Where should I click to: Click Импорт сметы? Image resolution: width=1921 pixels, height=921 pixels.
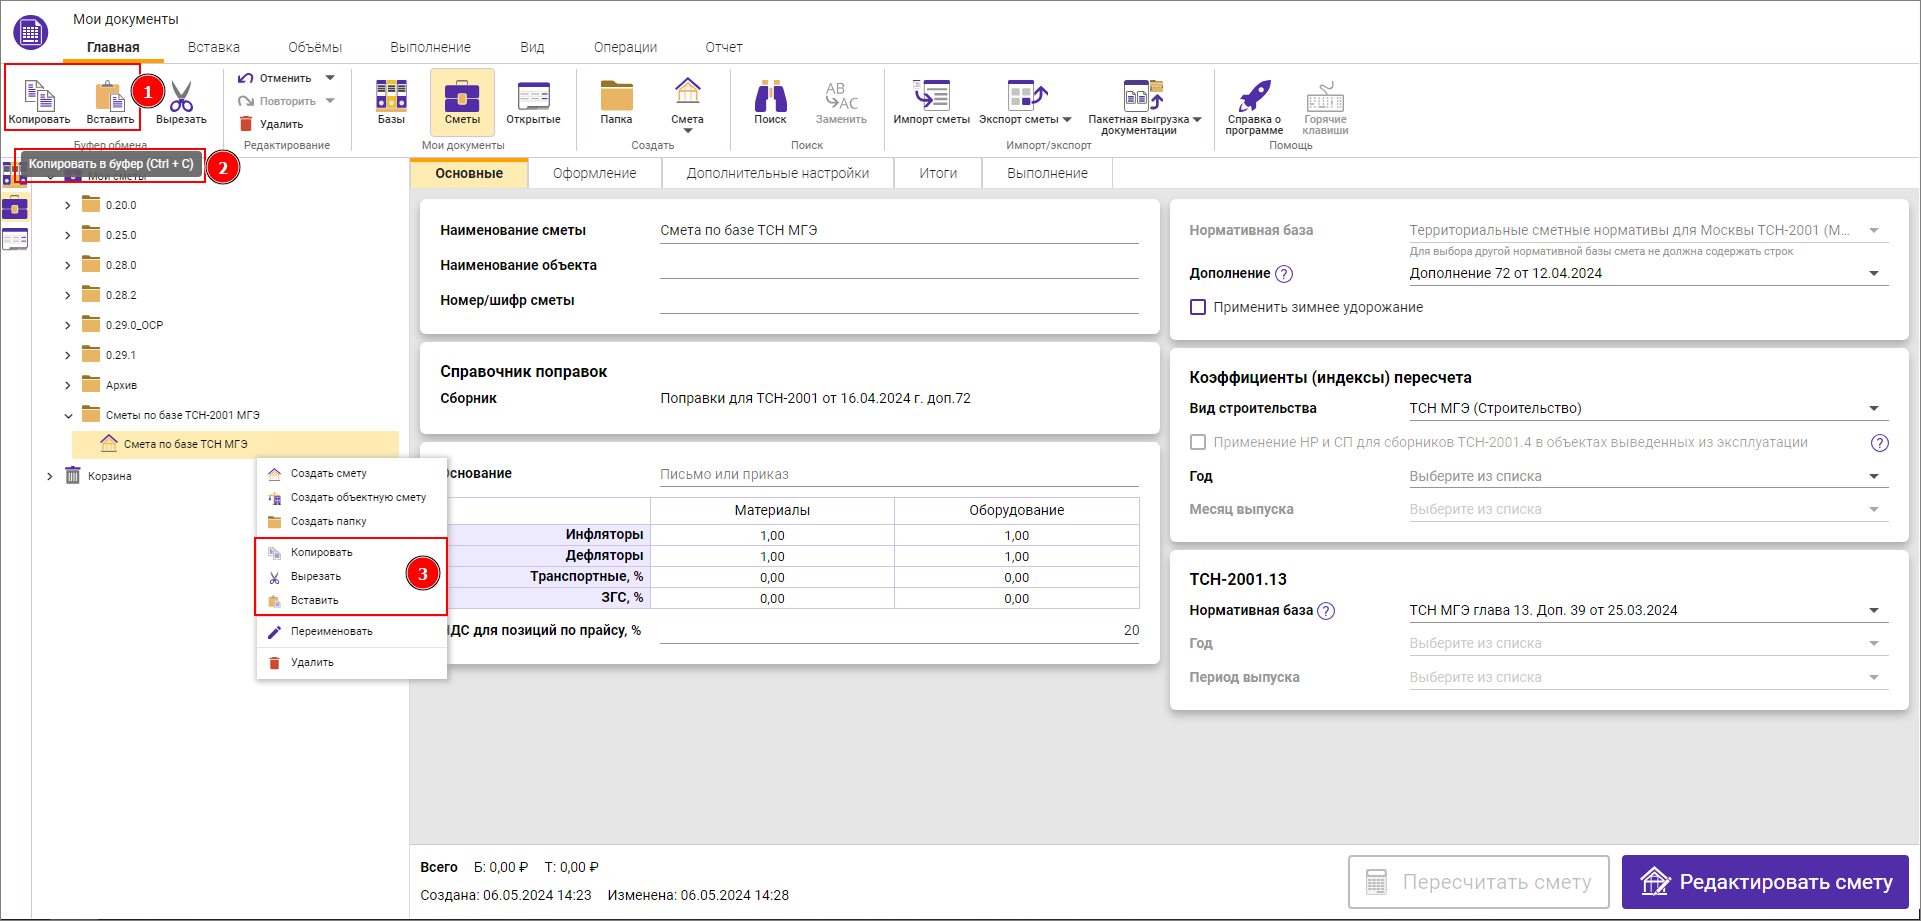pos(931,101)
